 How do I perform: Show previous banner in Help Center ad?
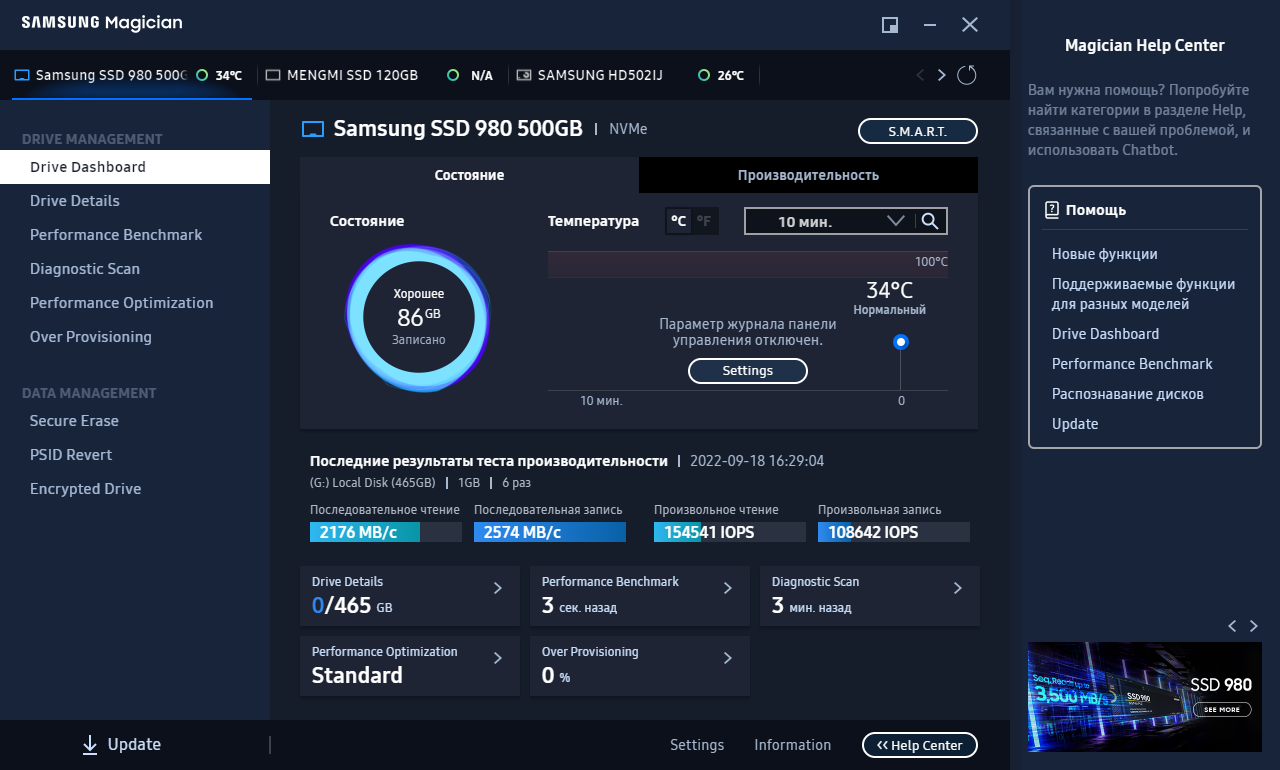pos(1232,626)
